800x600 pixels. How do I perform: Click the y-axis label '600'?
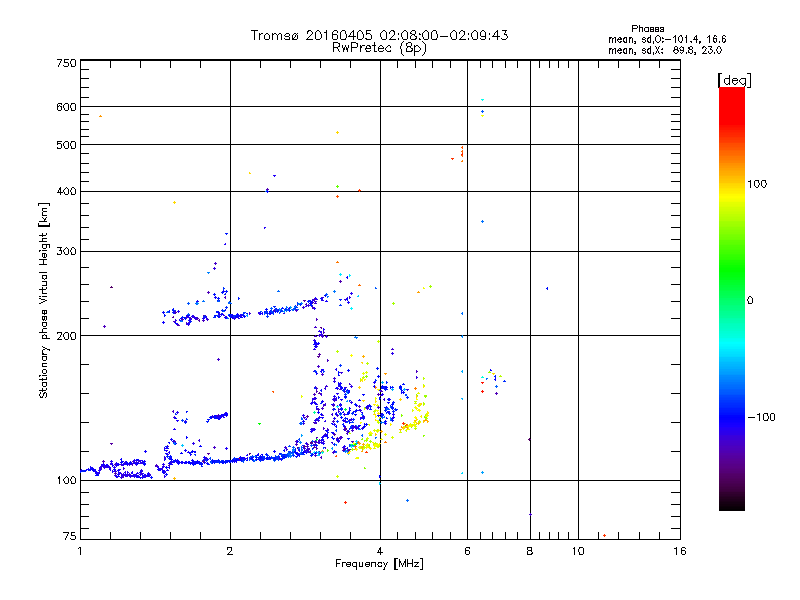[x=66, y=107]
